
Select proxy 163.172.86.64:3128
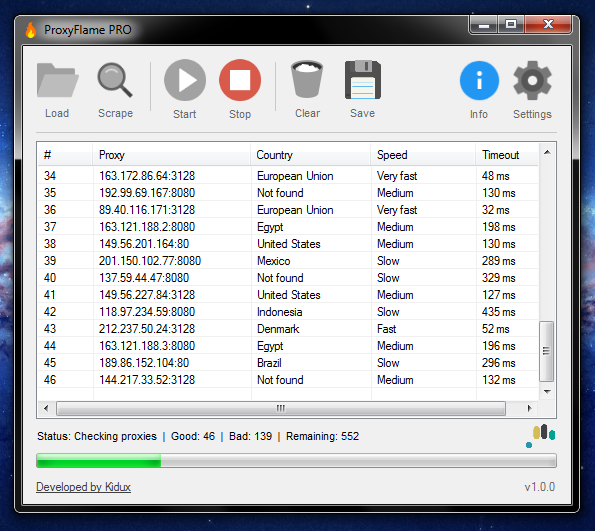pos(147,176)
